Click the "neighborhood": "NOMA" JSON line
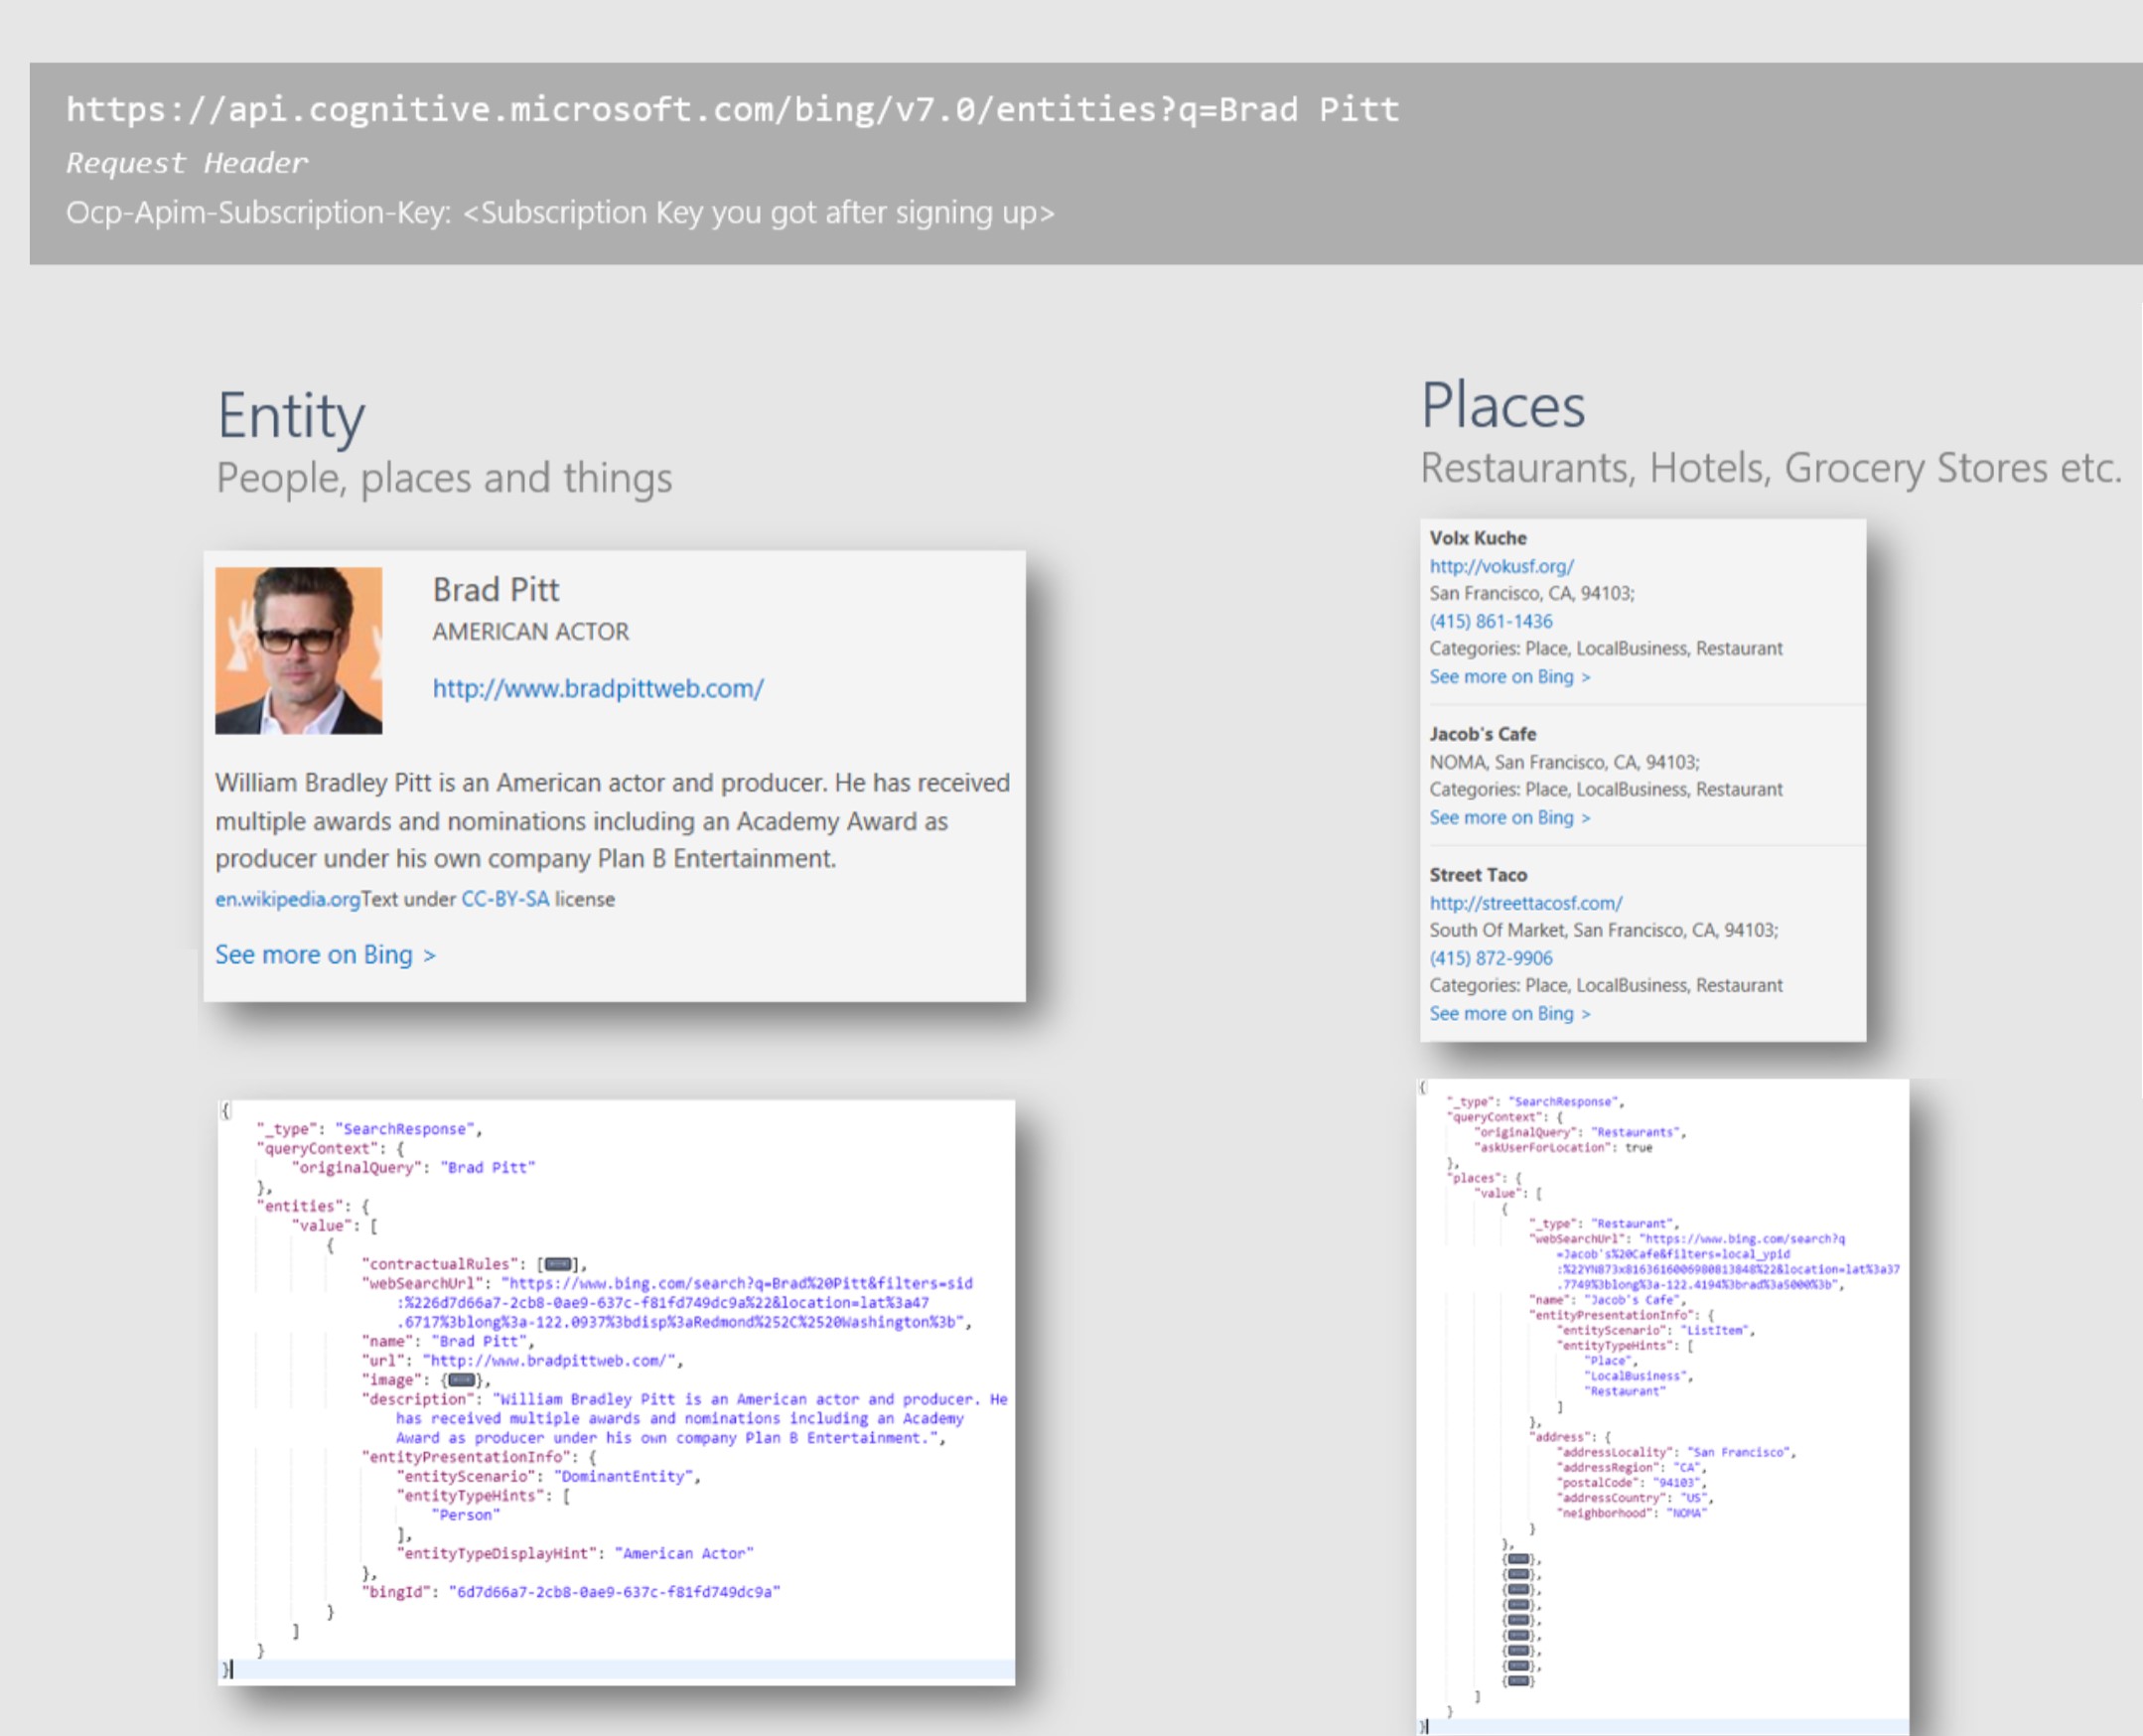The height and width of the screenshot is (1736, 2143). (1632, 1514)
